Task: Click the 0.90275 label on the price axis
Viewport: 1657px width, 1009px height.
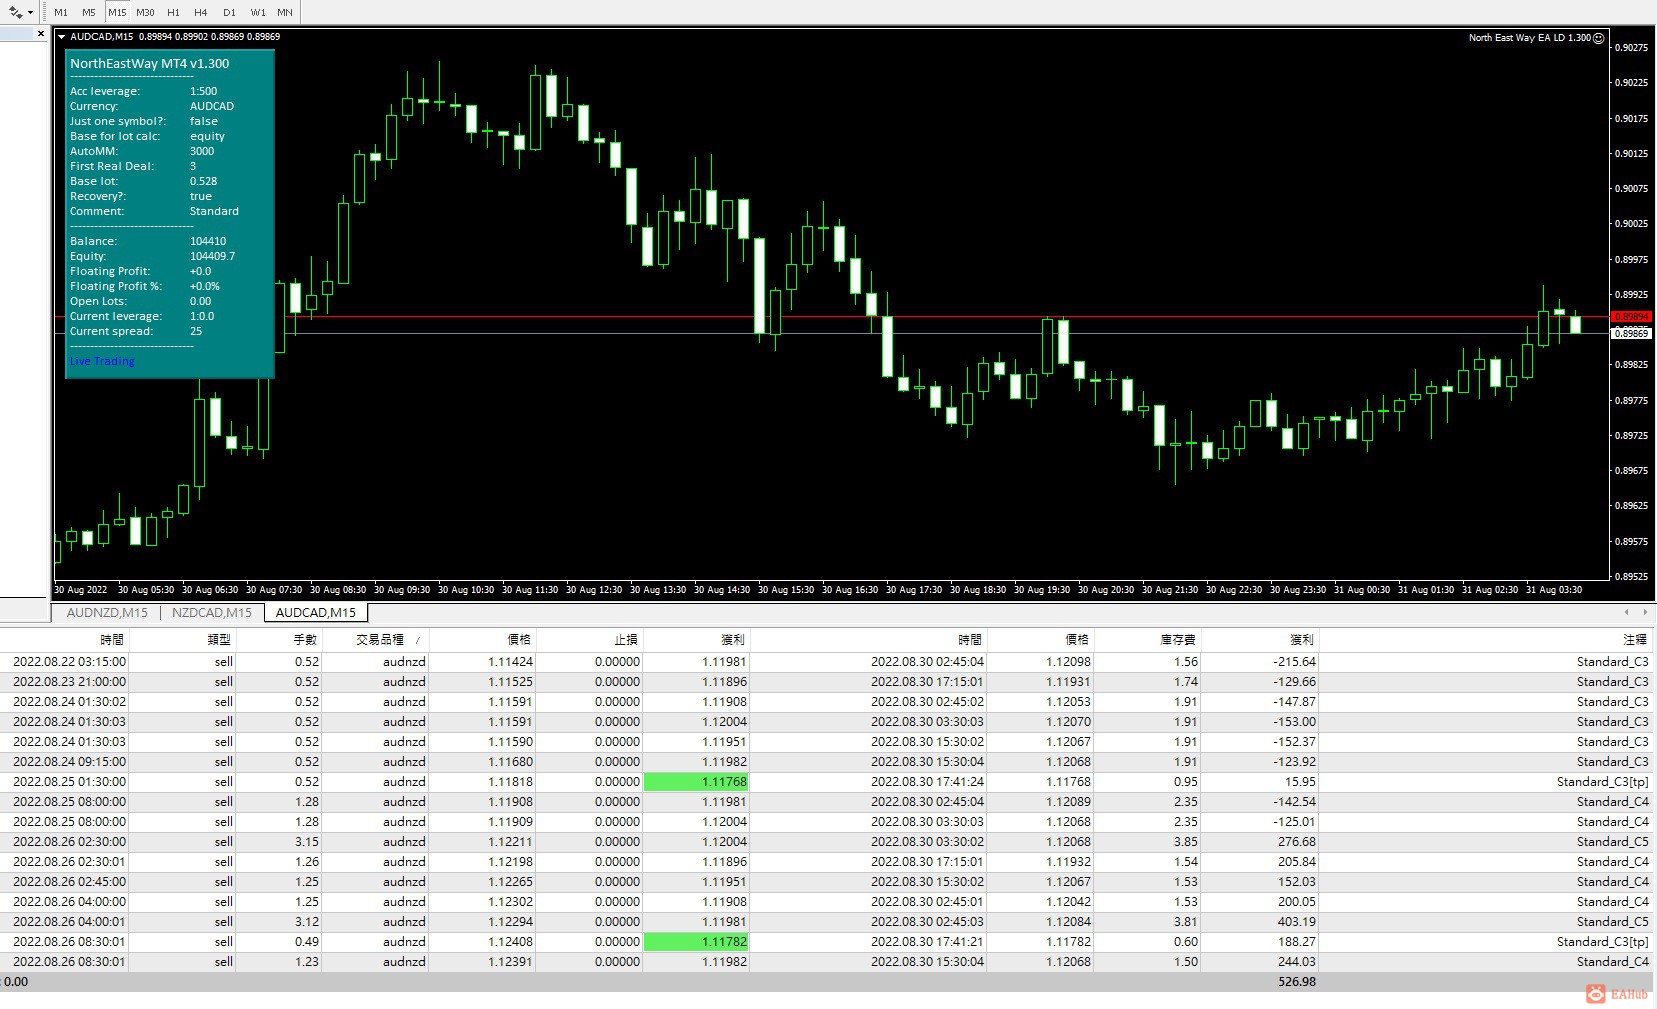Action: click(1632, 47)
